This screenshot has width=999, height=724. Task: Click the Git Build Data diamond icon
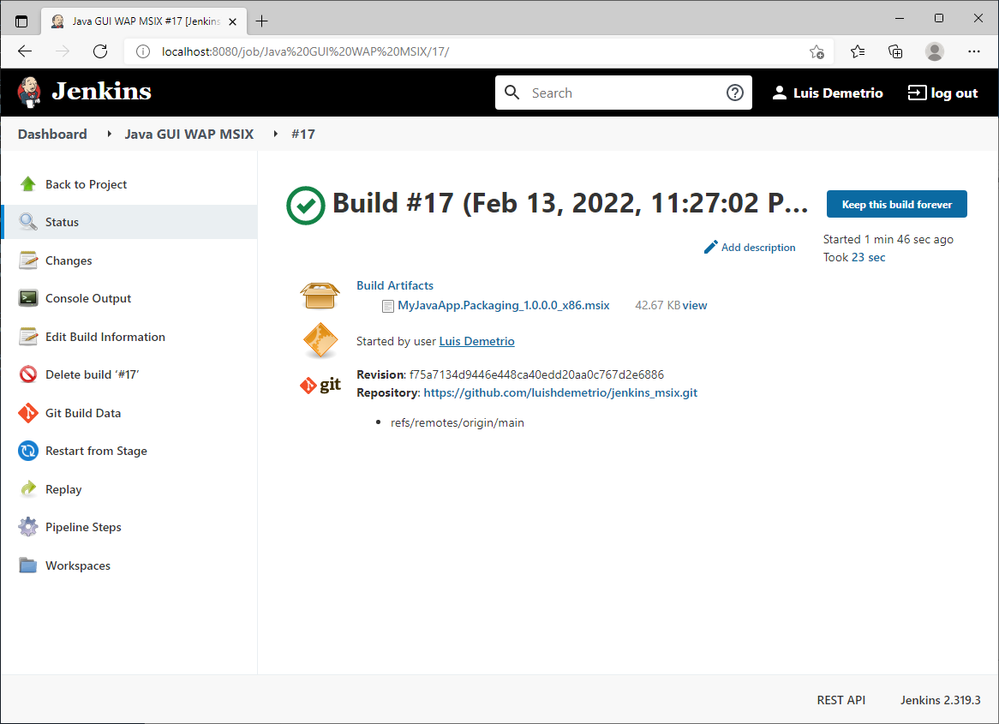(28, 413)
